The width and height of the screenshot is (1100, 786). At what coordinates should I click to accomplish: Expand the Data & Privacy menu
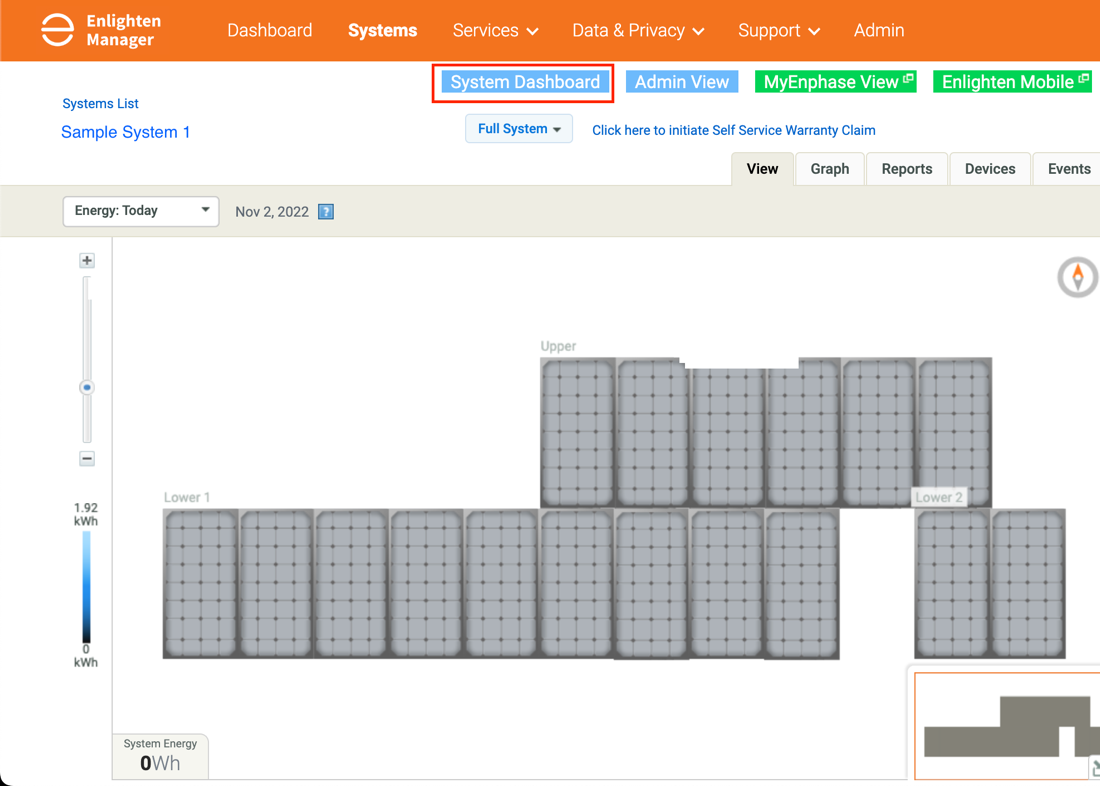tap(637, 30)
